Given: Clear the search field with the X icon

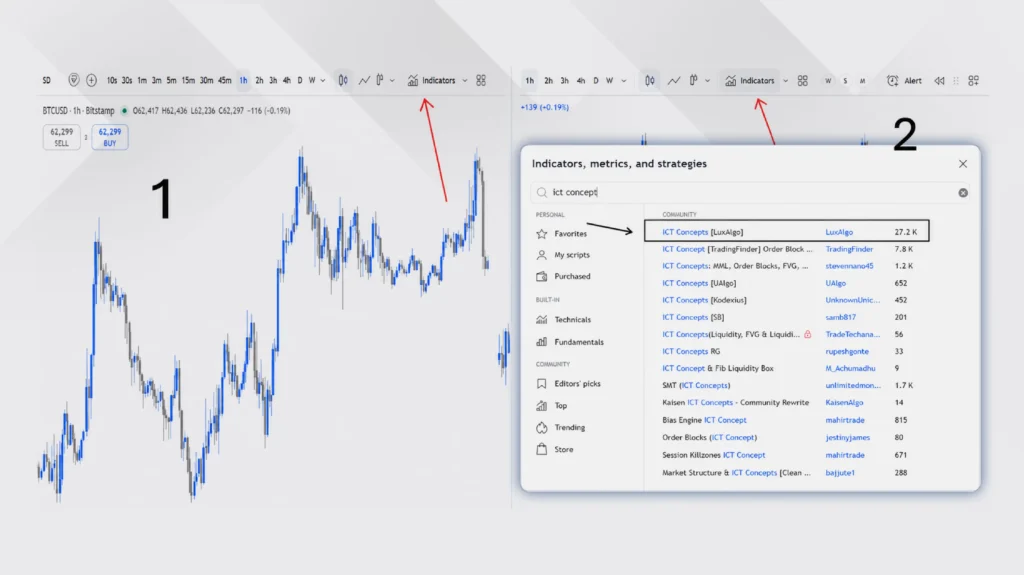Looking at the screenshot, I should coord(963,193).
